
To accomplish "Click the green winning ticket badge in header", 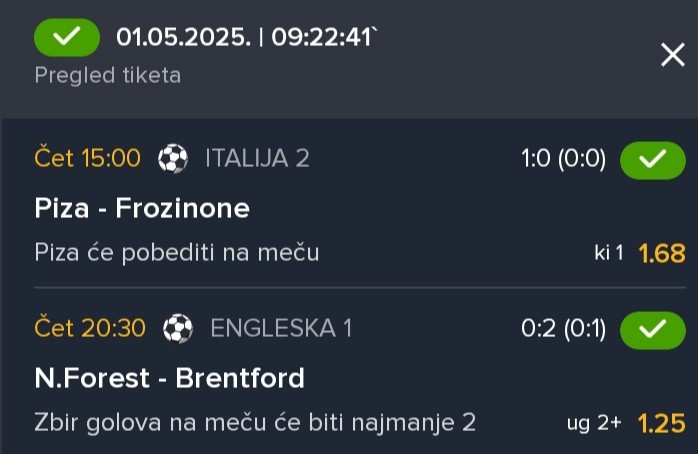I will 67,37.
